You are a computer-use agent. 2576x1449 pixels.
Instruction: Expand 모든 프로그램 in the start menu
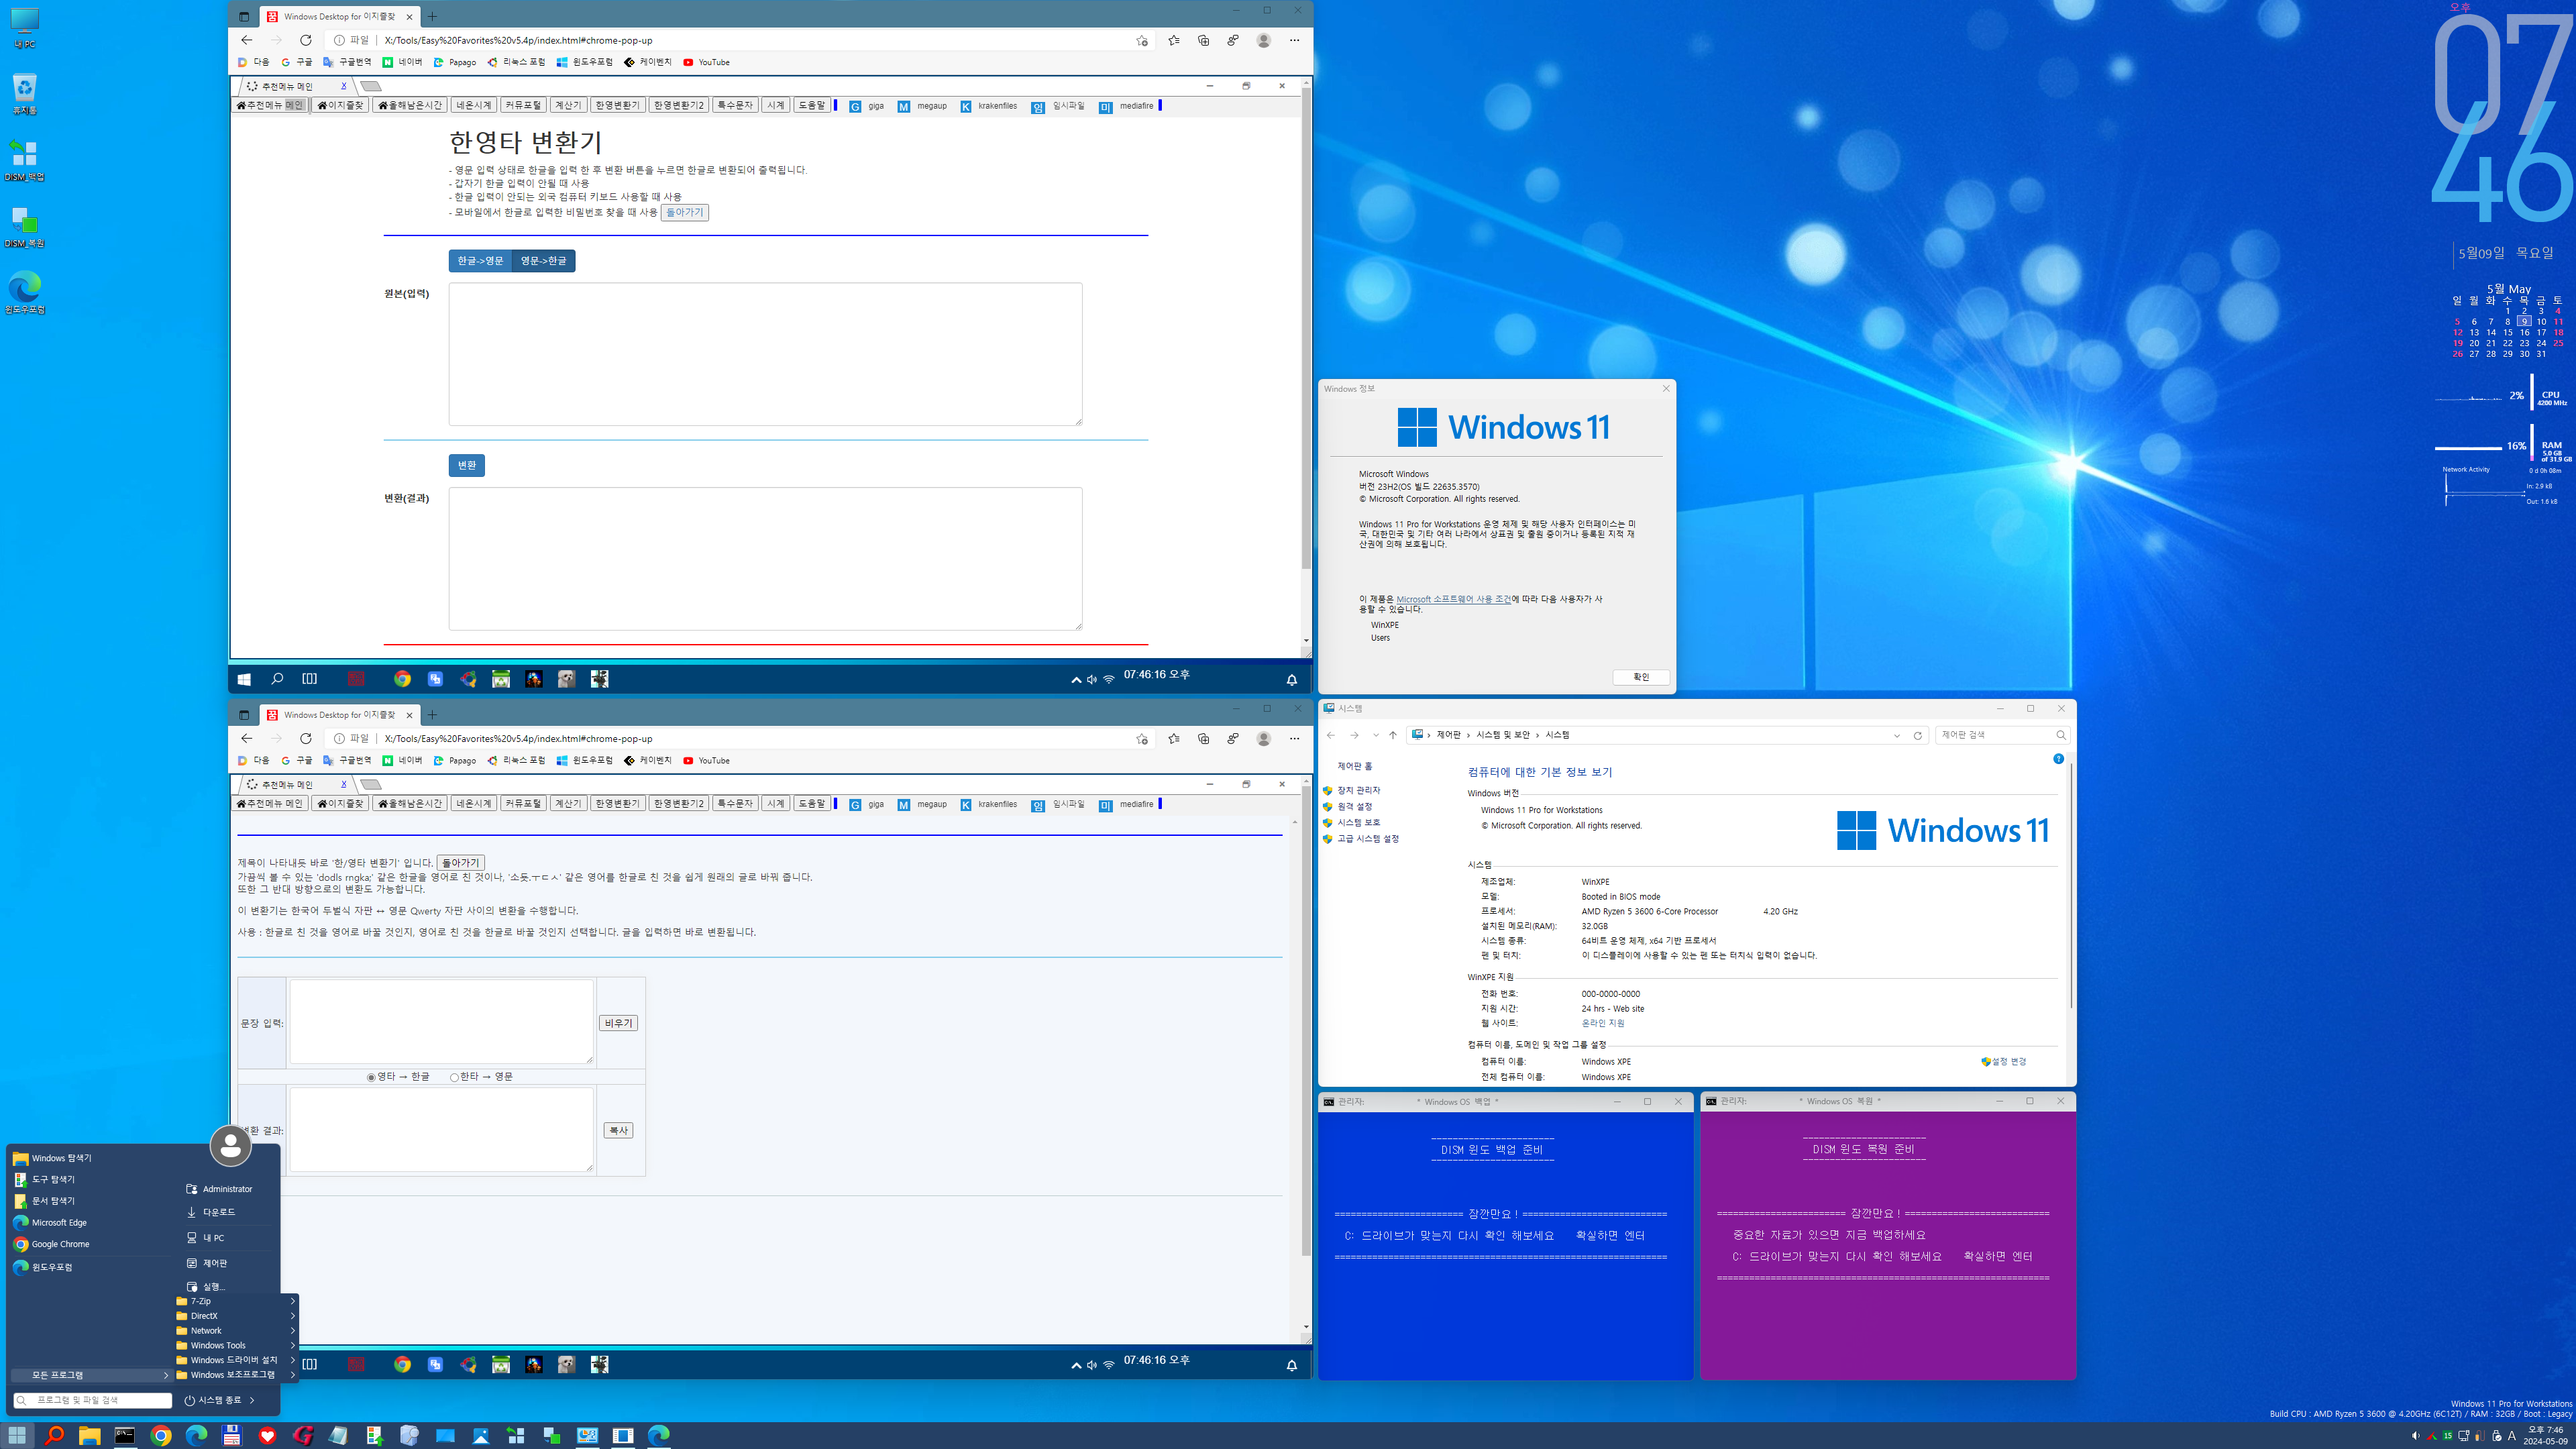(x=91, y=1375)
